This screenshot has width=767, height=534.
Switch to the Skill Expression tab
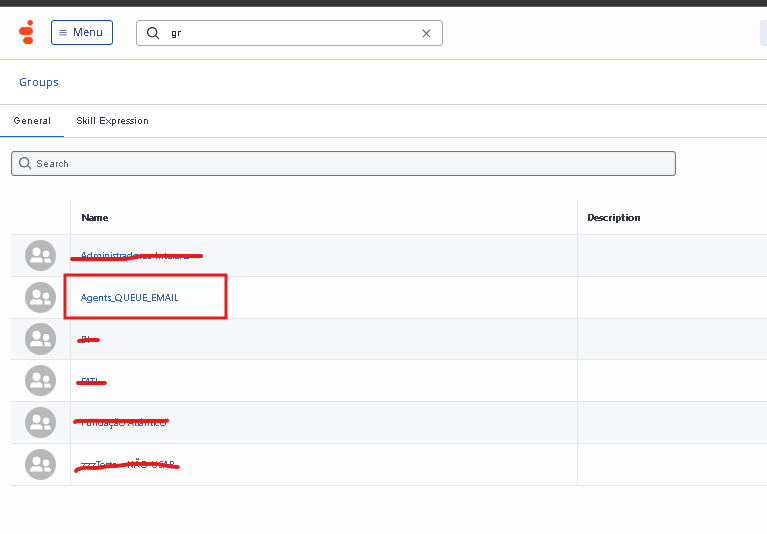[112, 121]
